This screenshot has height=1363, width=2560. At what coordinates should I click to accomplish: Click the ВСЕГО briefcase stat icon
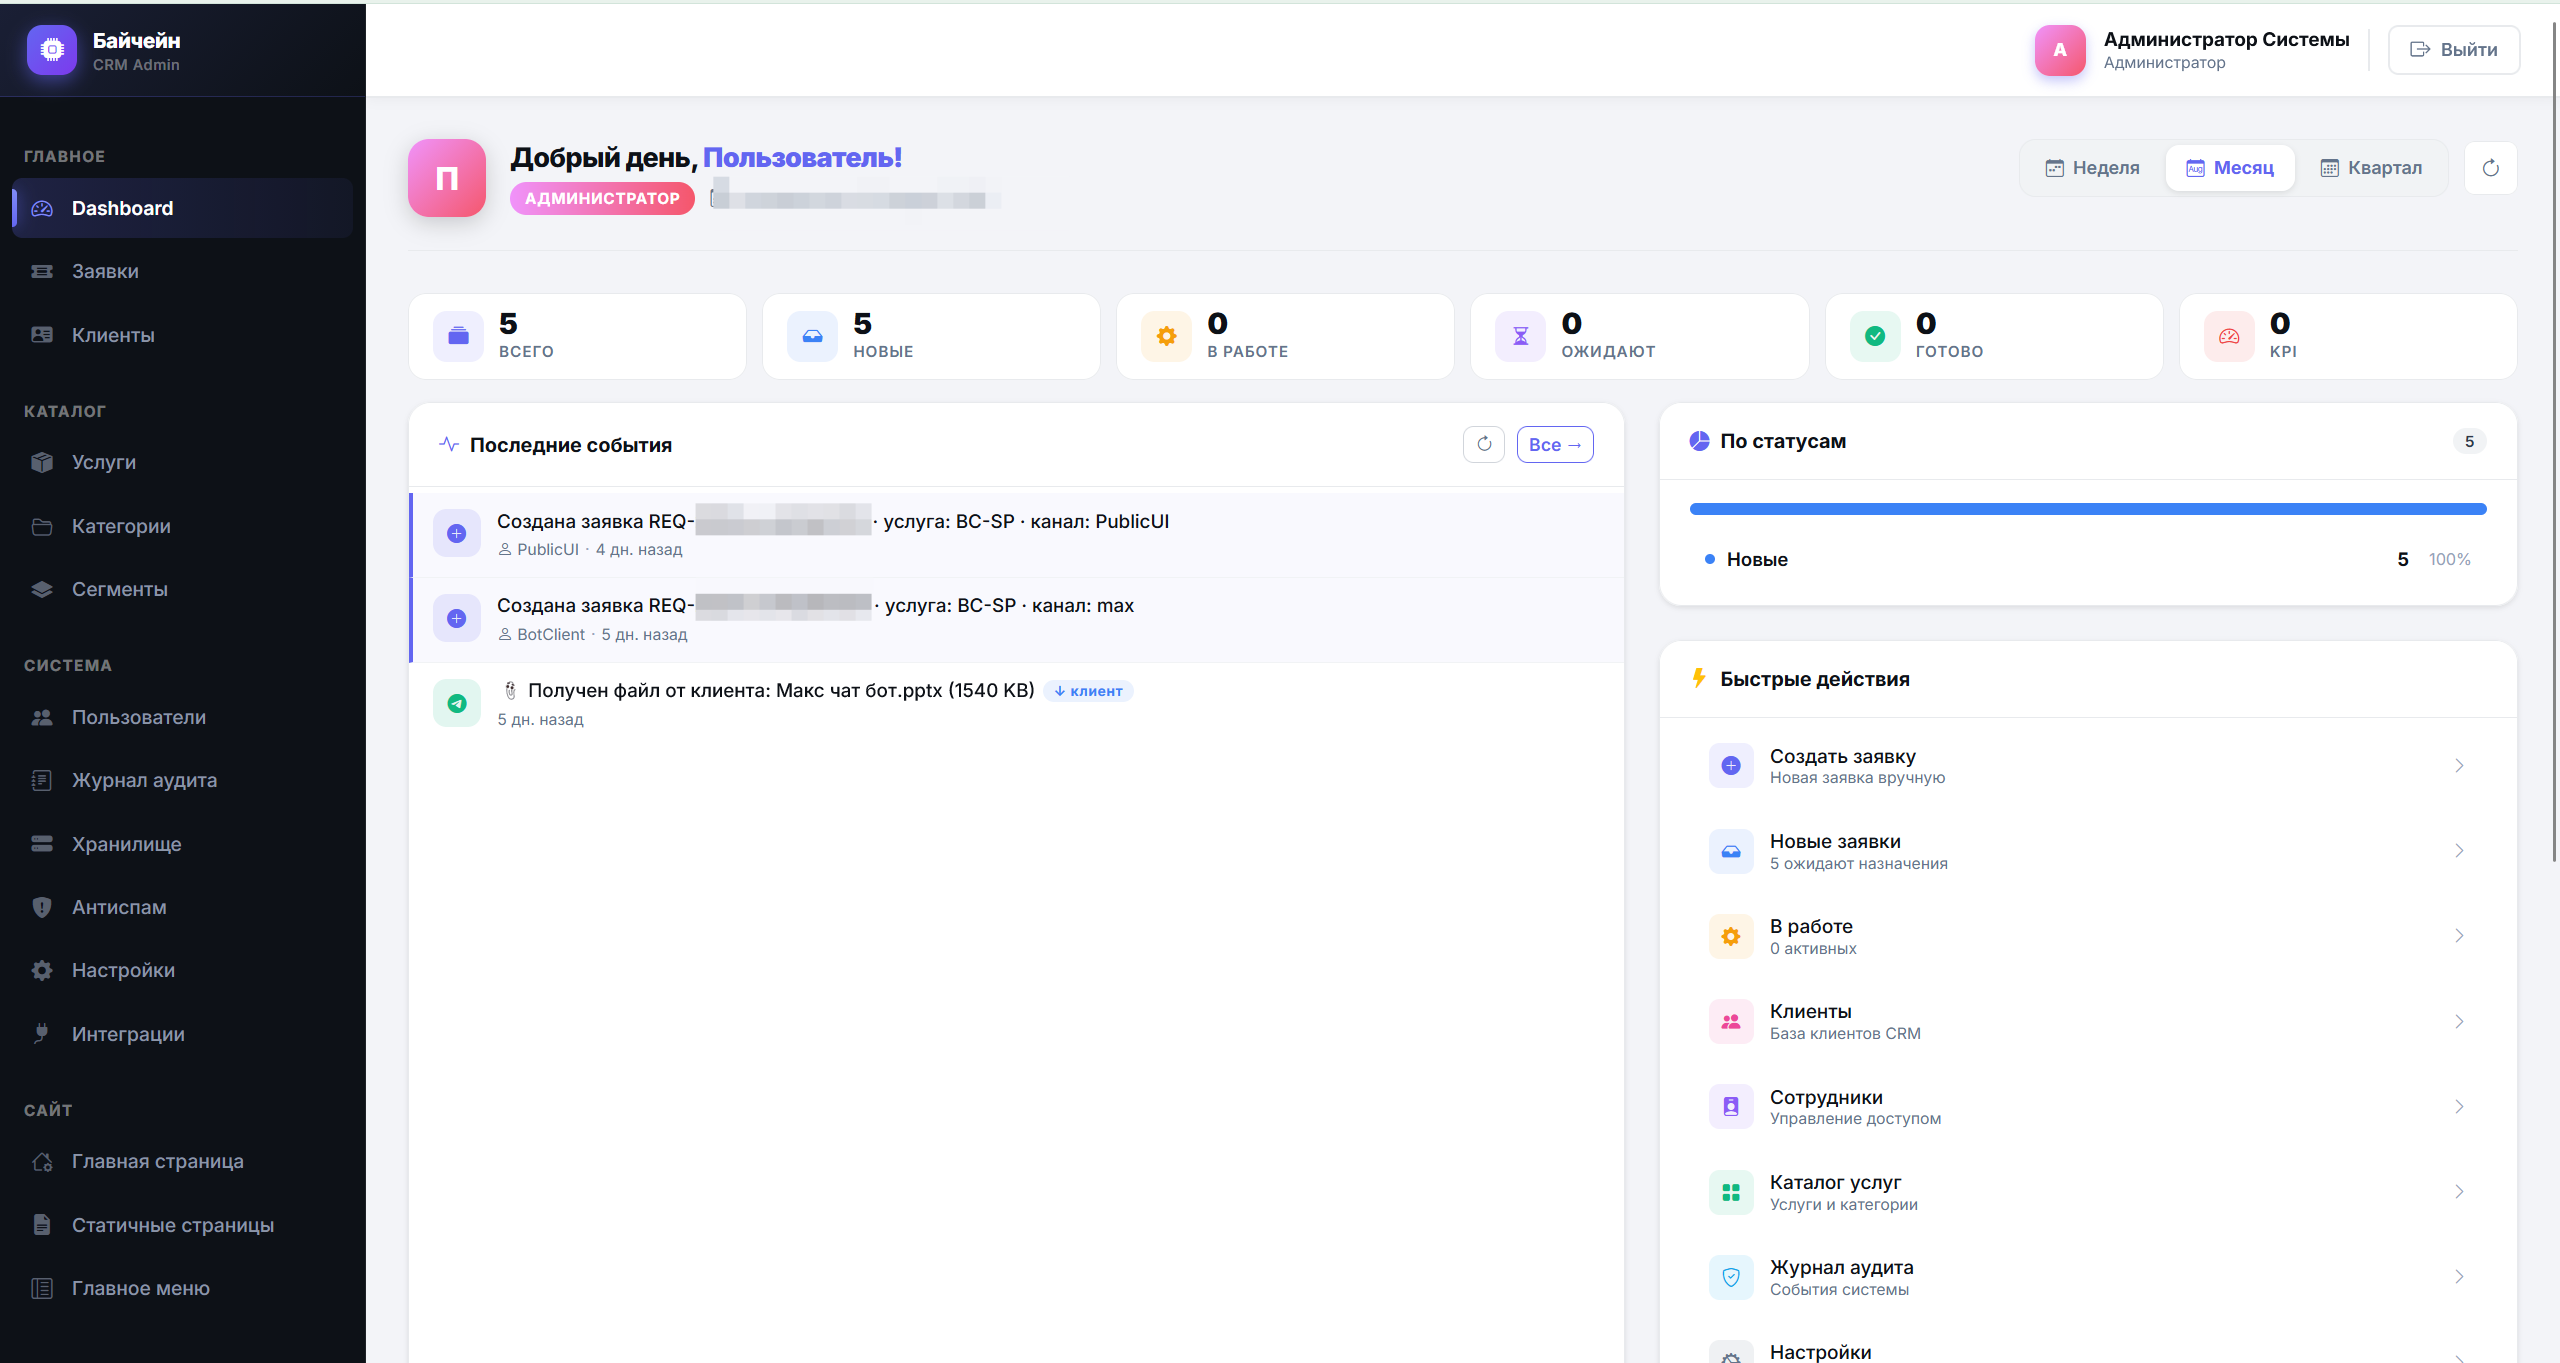pos(458,336)
